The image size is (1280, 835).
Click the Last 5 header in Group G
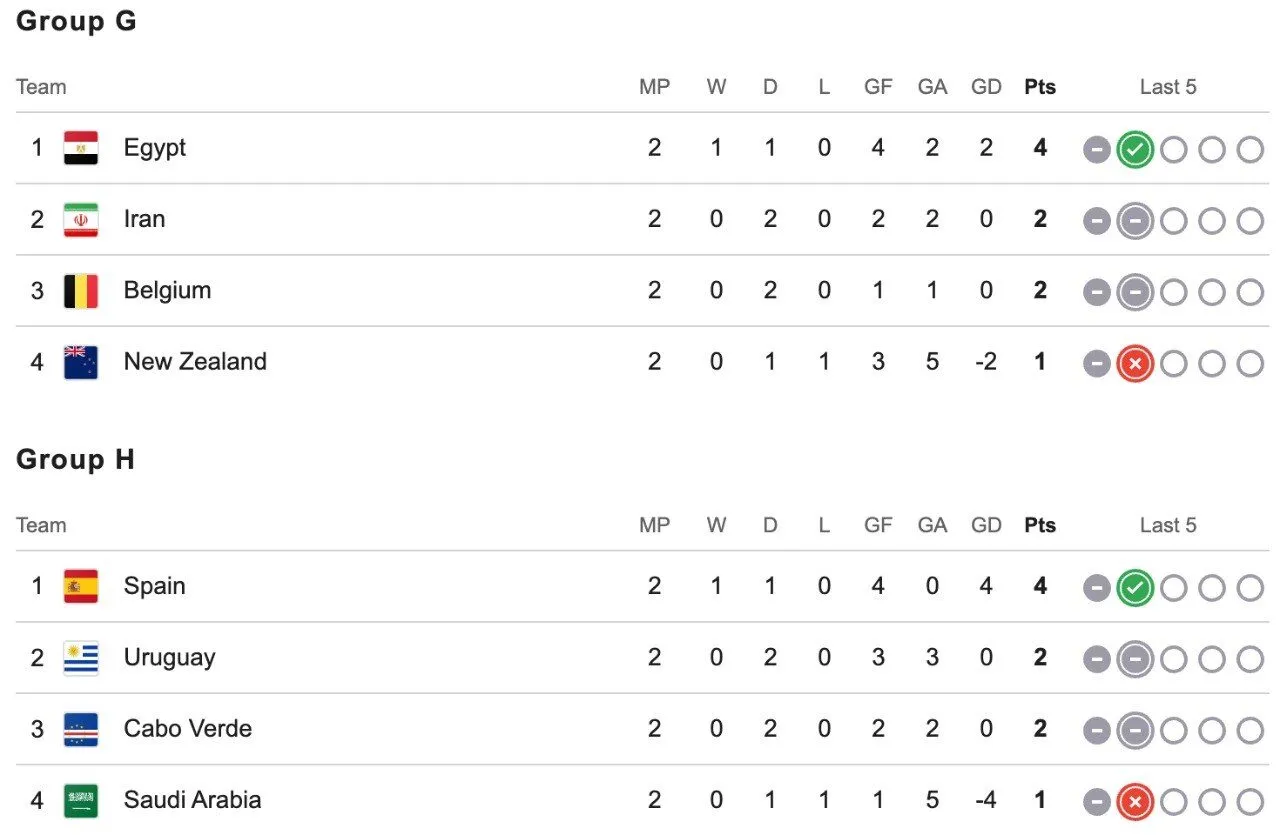[1168, 87]
